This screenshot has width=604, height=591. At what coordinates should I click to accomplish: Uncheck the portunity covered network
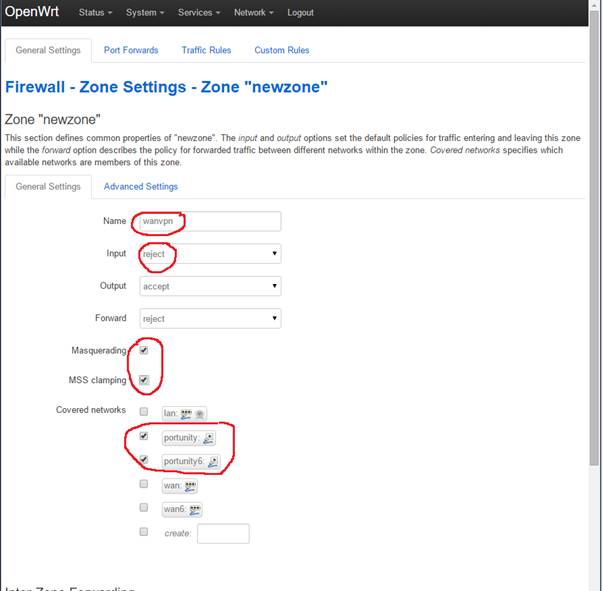[x=145, y=437]
